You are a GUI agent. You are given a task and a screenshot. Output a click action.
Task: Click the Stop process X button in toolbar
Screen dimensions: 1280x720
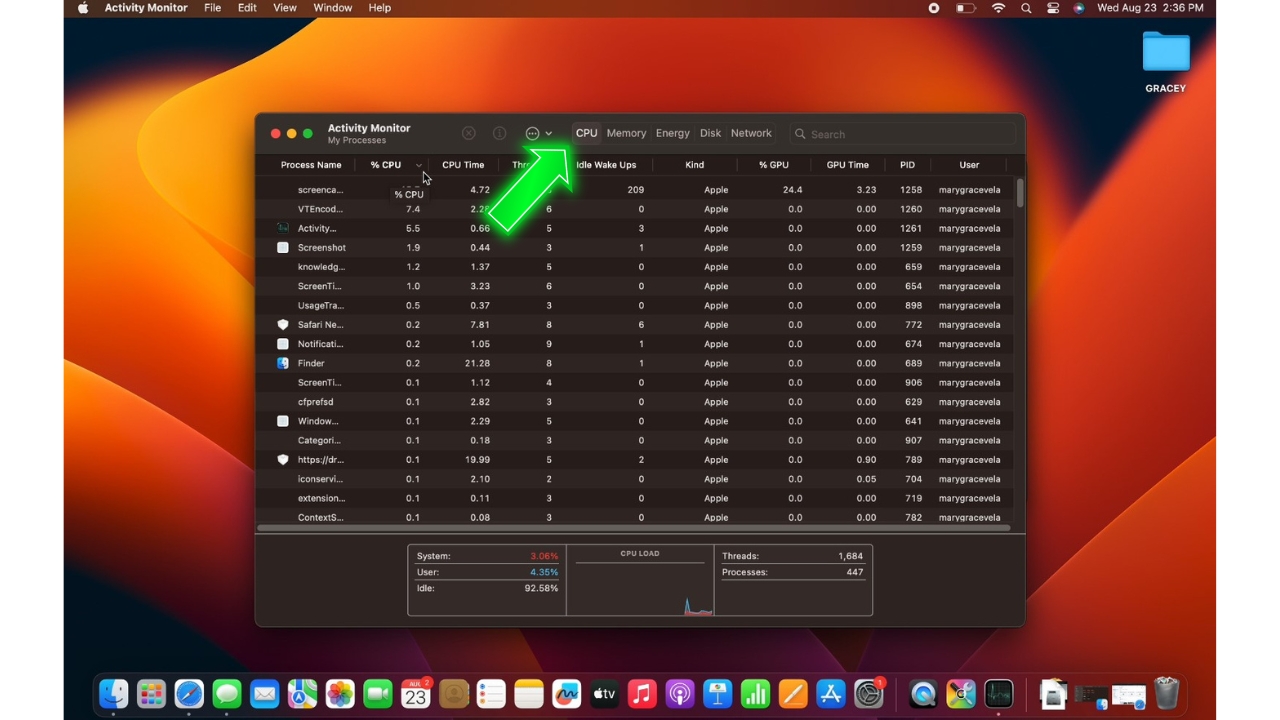468,133
